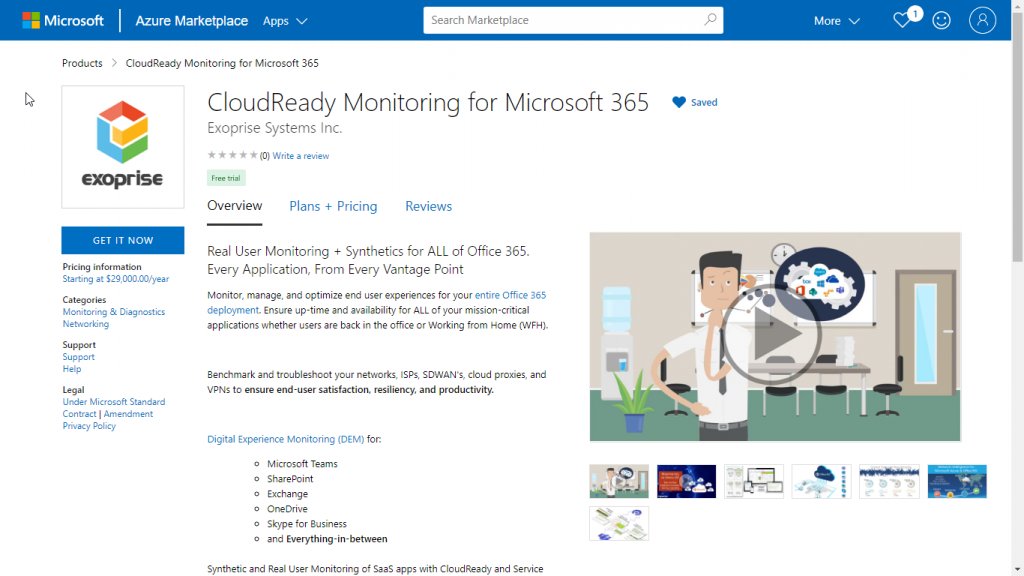Screen dimensions: 1024x576
Task: Click the SharePoint list item
Action: (x=290, y=479)
